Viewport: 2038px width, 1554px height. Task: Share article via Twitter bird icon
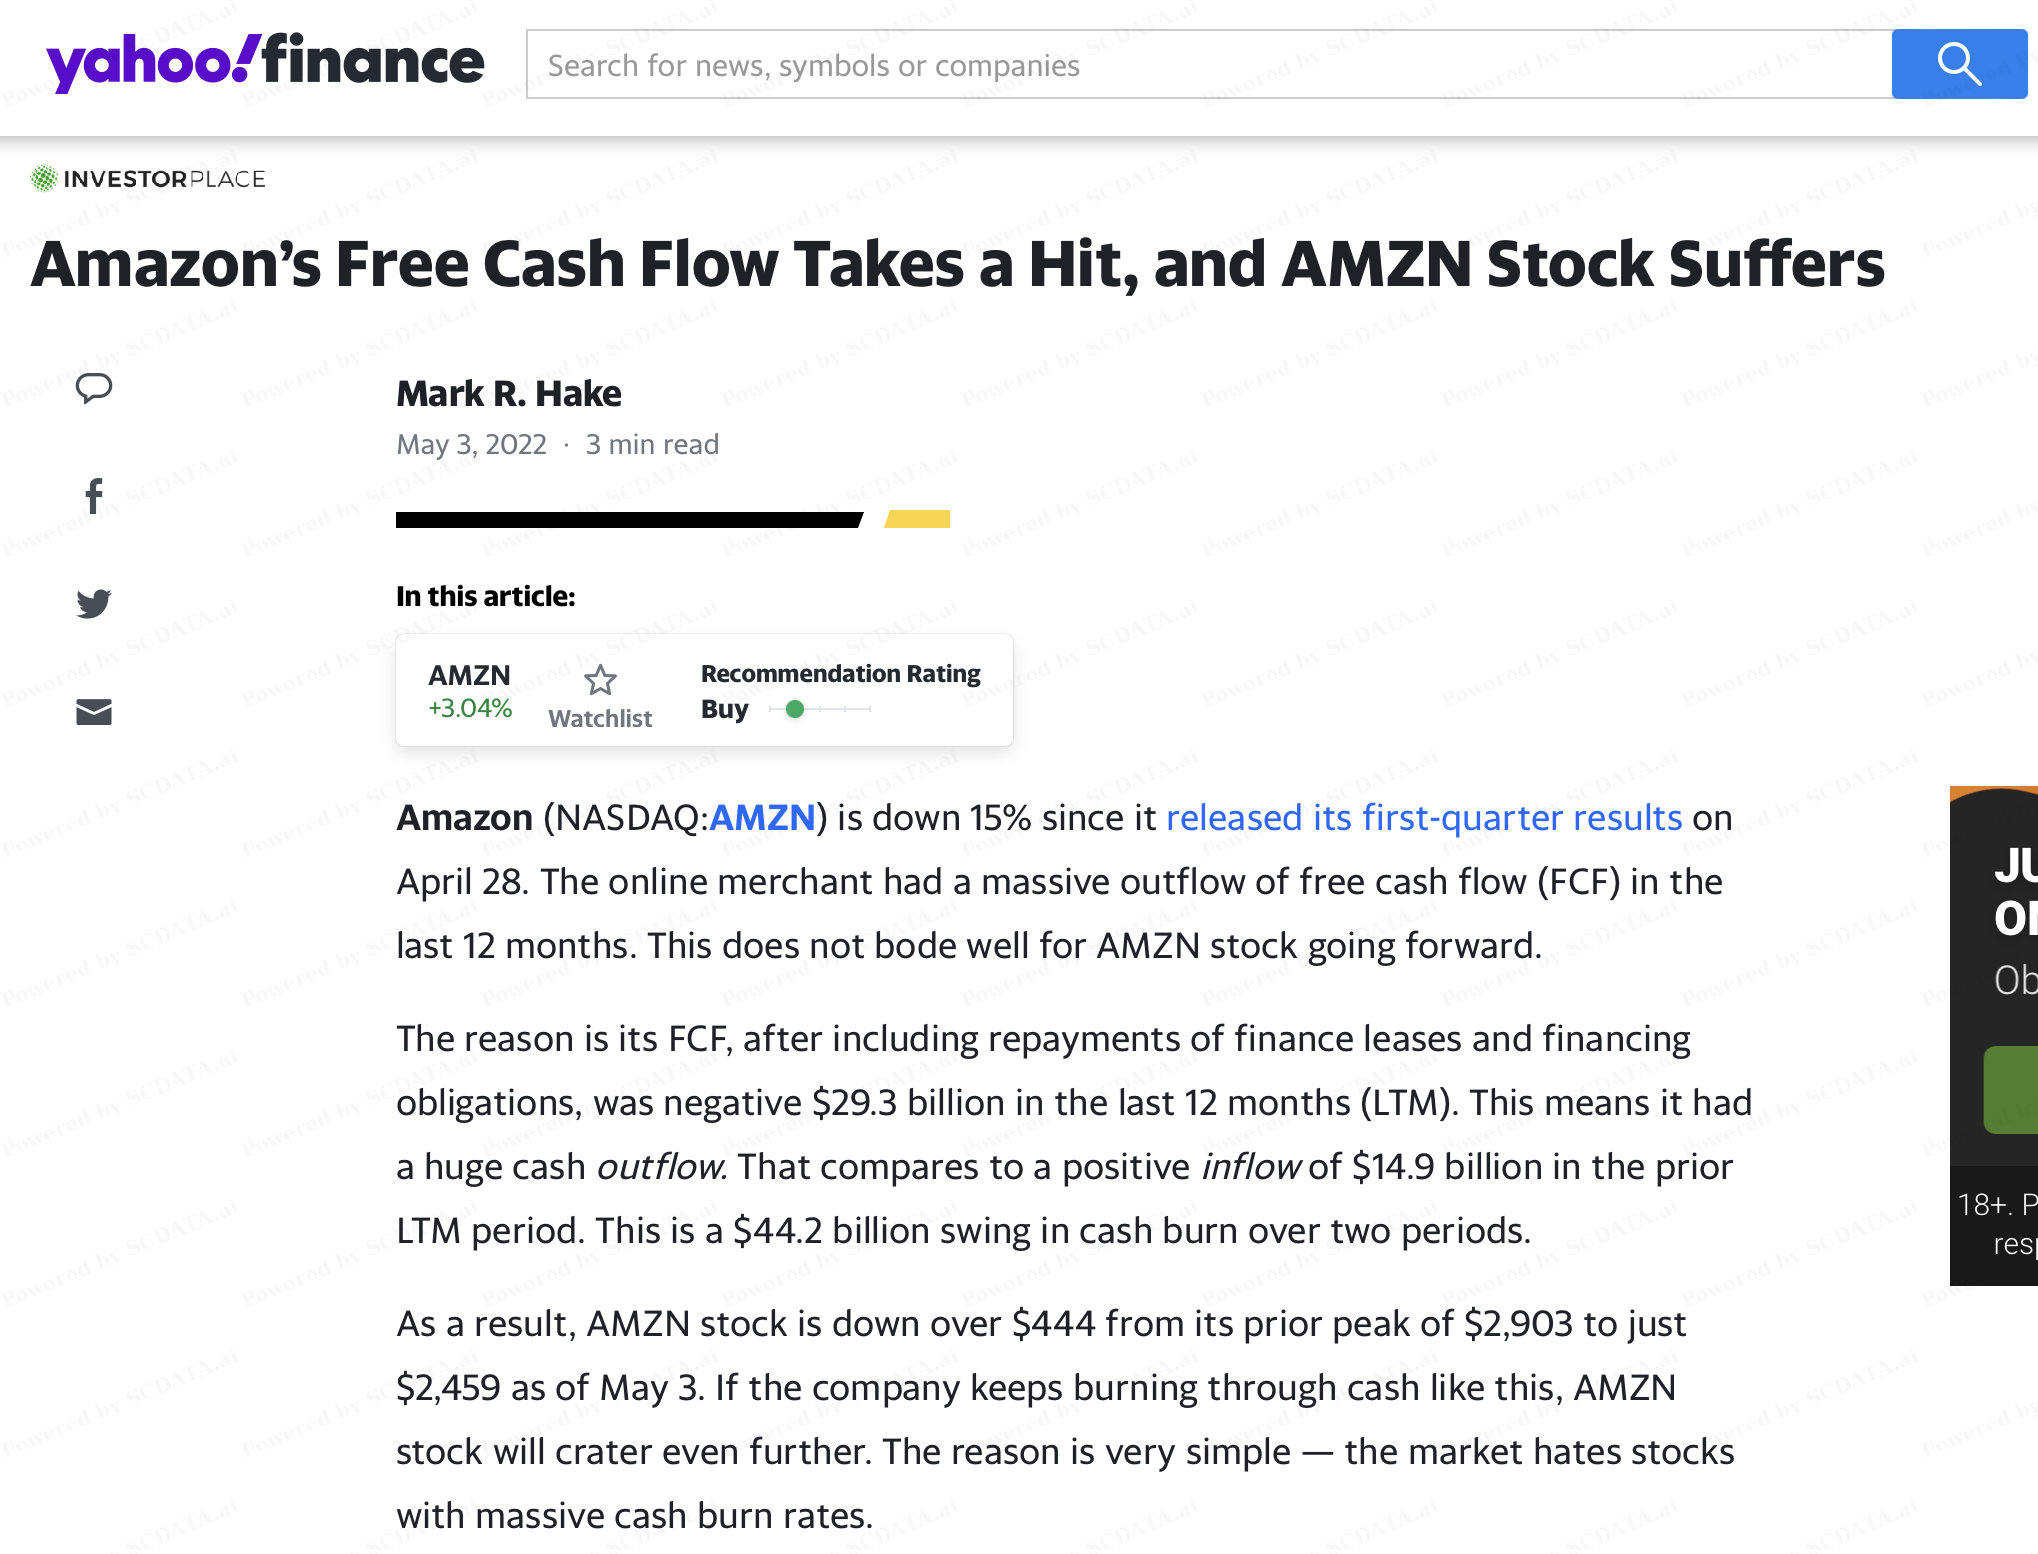[x=94, y=604]
